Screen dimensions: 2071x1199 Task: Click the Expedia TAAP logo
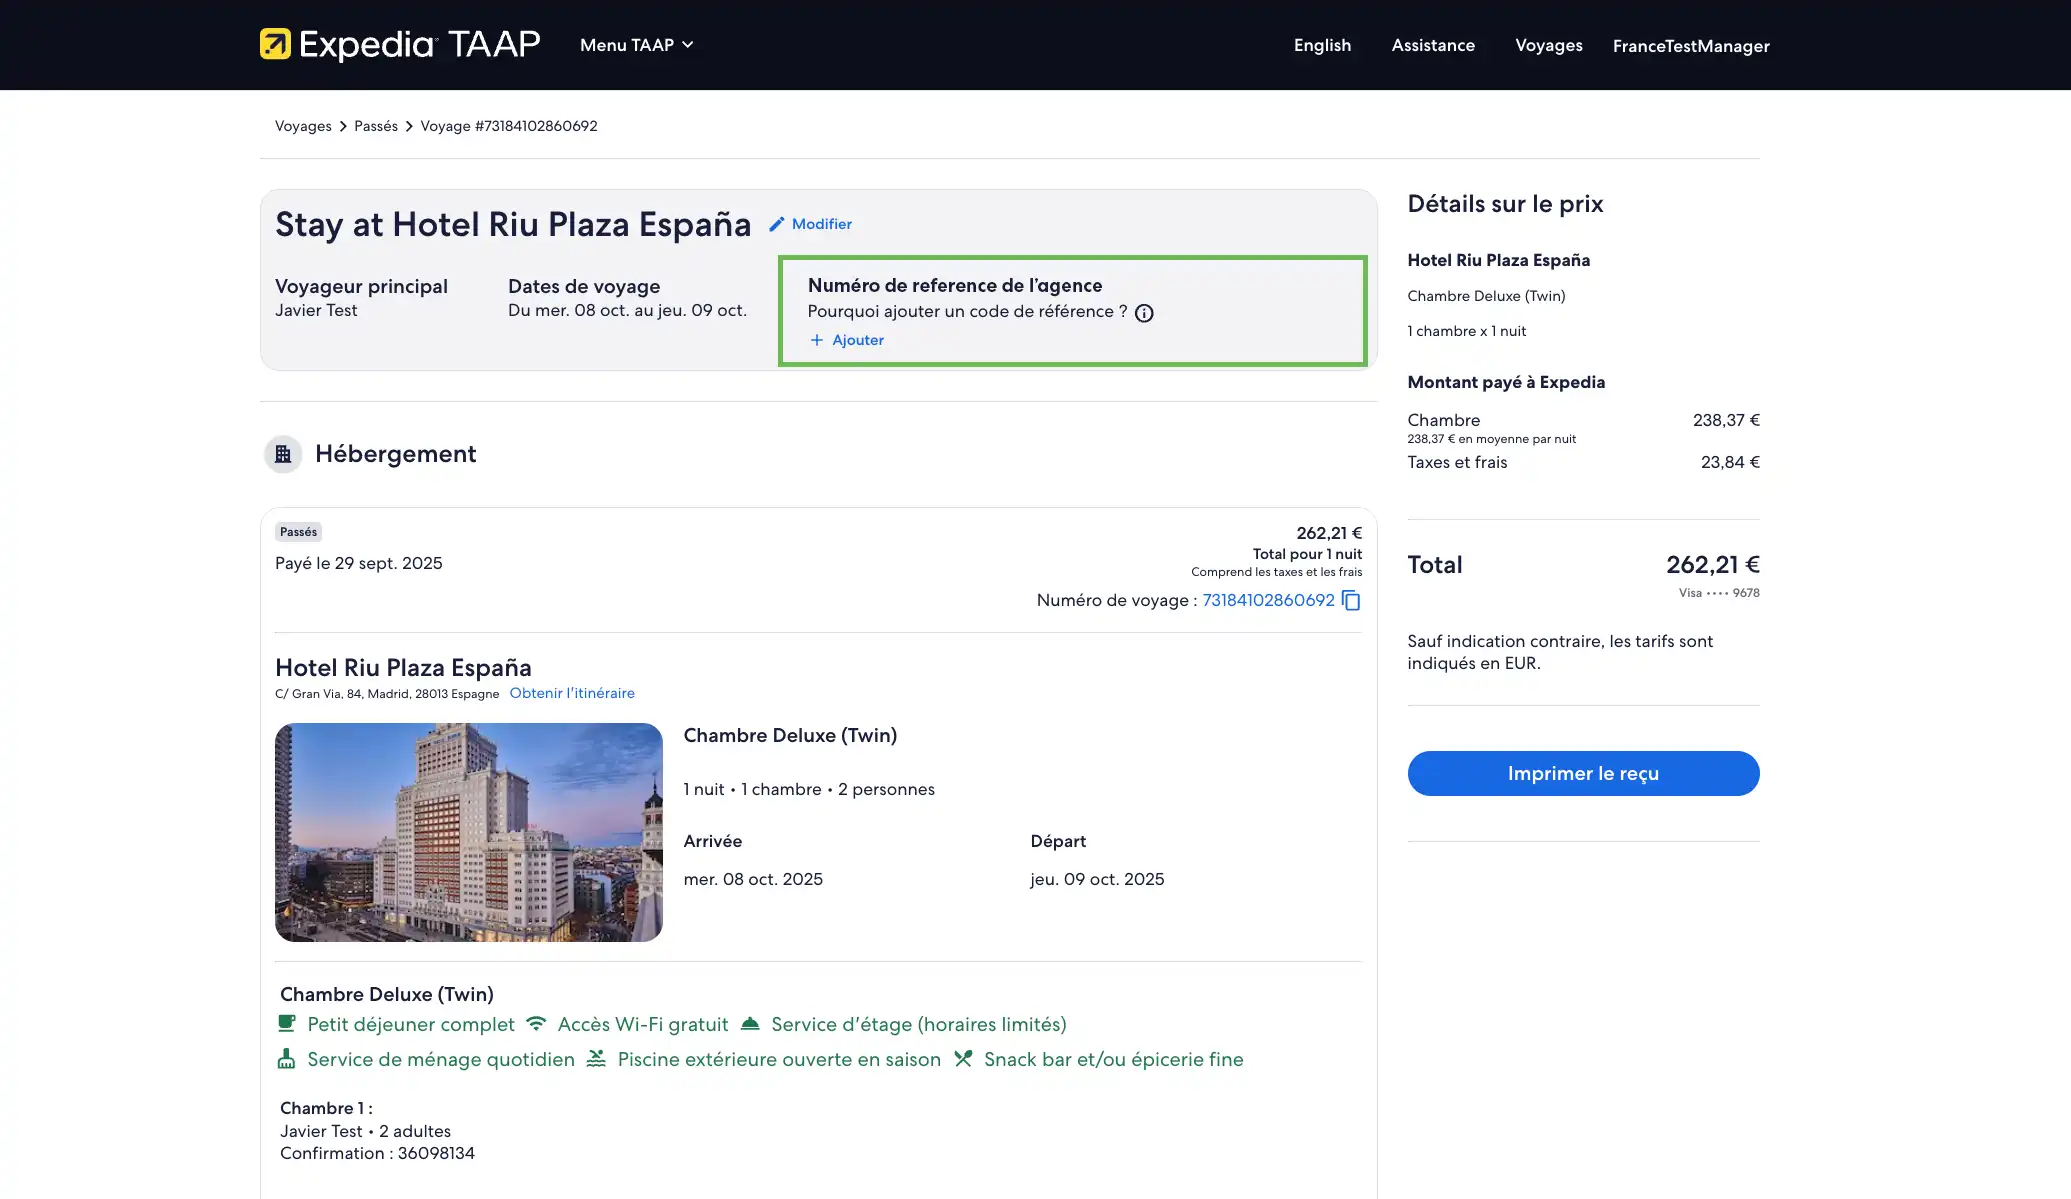pos(400,45)
